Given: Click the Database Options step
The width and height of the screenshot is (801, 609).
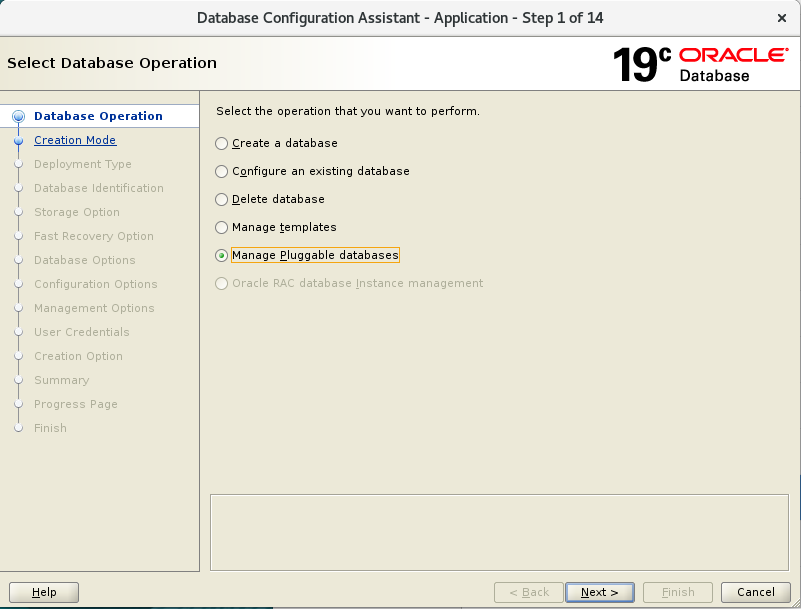Looking at the screenshot, I should pyautogui.click(x=84, y=260).
